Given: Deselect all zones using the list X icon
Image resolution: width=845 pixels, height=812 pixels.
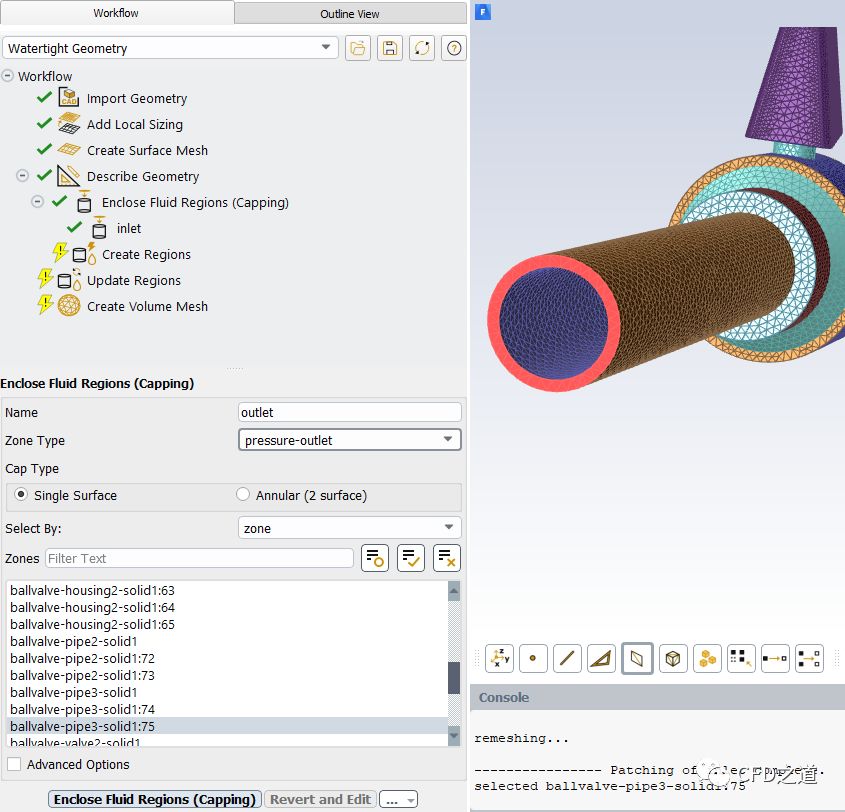Looking at the screenshot, I should (446, 558).
